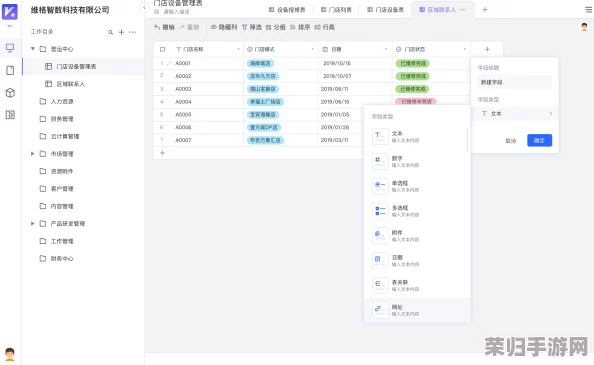Open the 门店状态 column dropdown arrow
Viewport: 594px width, 365px height.
464,49
